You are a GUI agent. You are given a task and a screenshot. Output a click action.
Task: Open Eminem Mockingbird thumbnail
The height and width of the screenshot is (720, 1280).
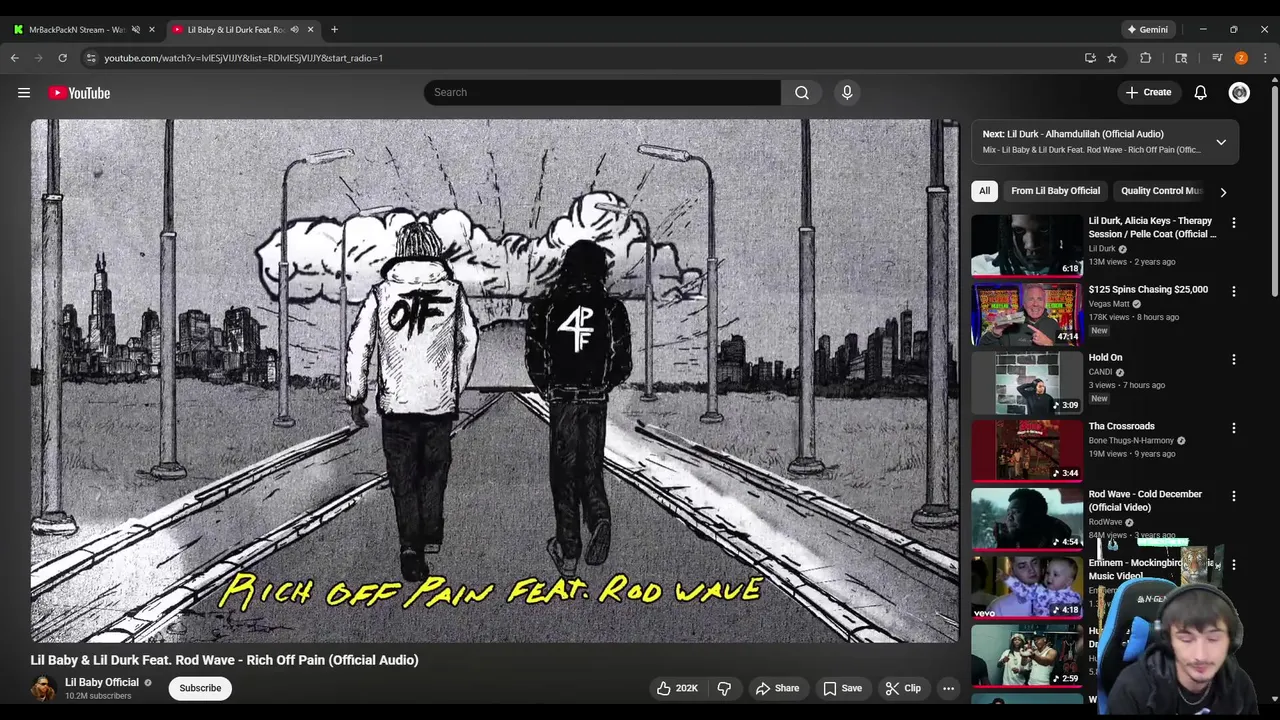(1027, 587)
